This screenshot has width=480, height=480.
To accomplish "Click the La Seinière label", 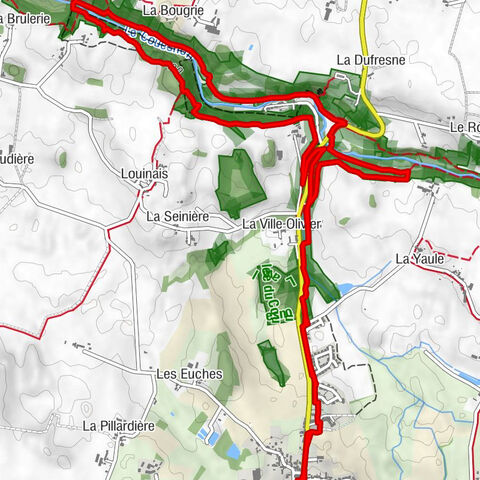I will click(178, 216).
